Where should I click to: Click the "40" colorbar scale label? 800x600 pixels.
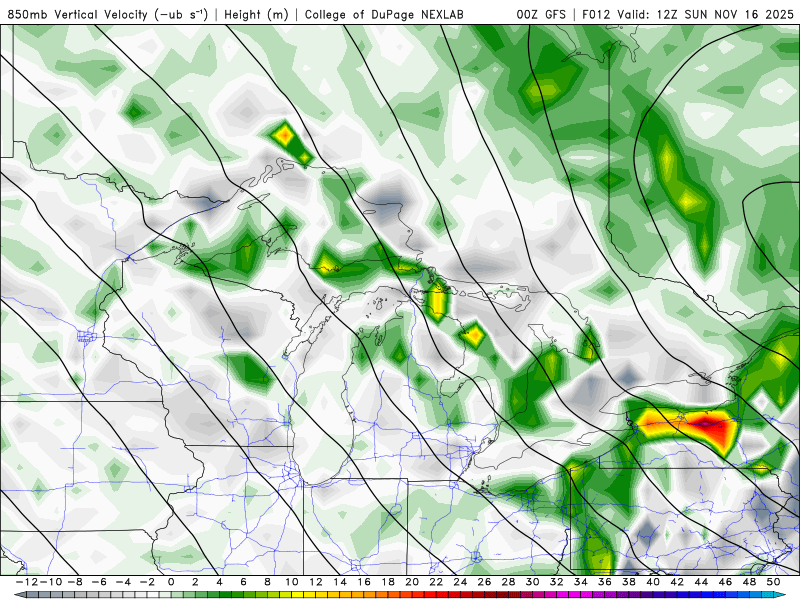click(653, 582)
